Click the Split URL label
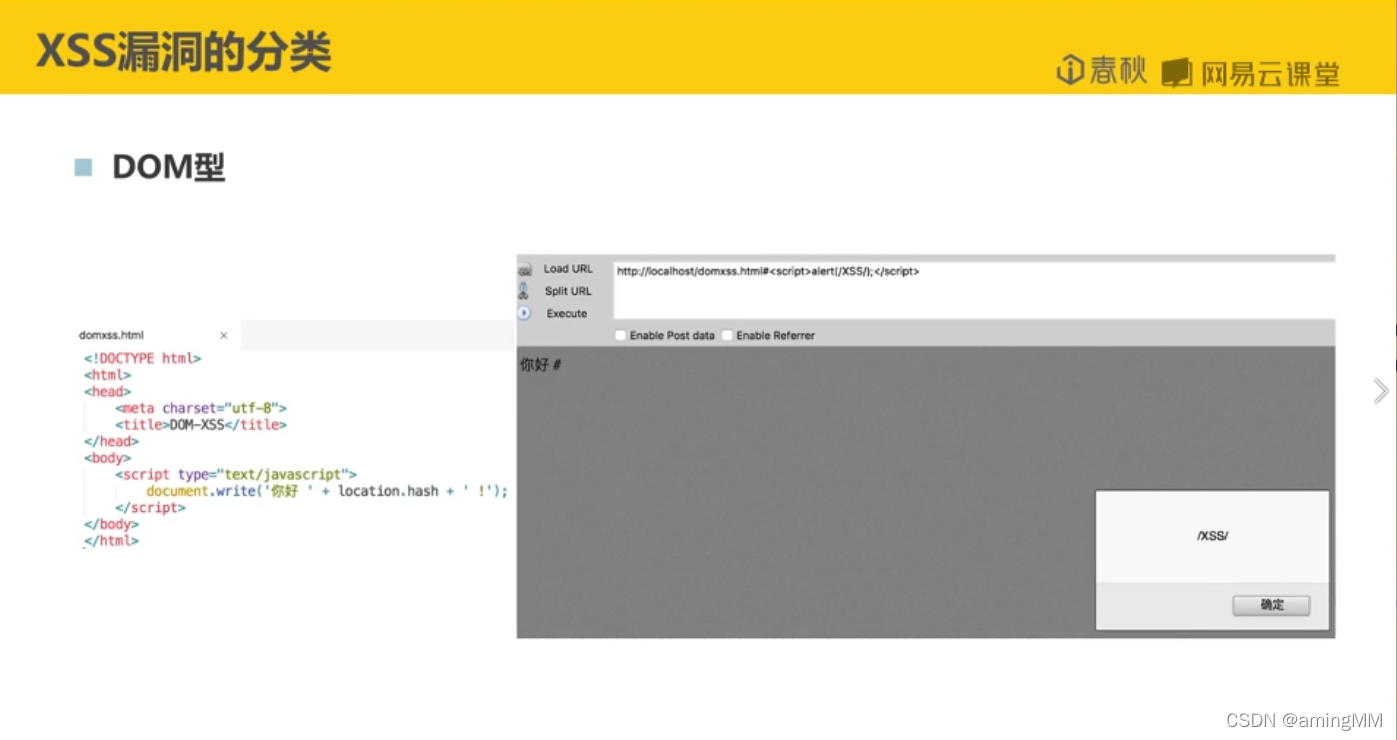The image size is (1397, 740). [568, 291]
